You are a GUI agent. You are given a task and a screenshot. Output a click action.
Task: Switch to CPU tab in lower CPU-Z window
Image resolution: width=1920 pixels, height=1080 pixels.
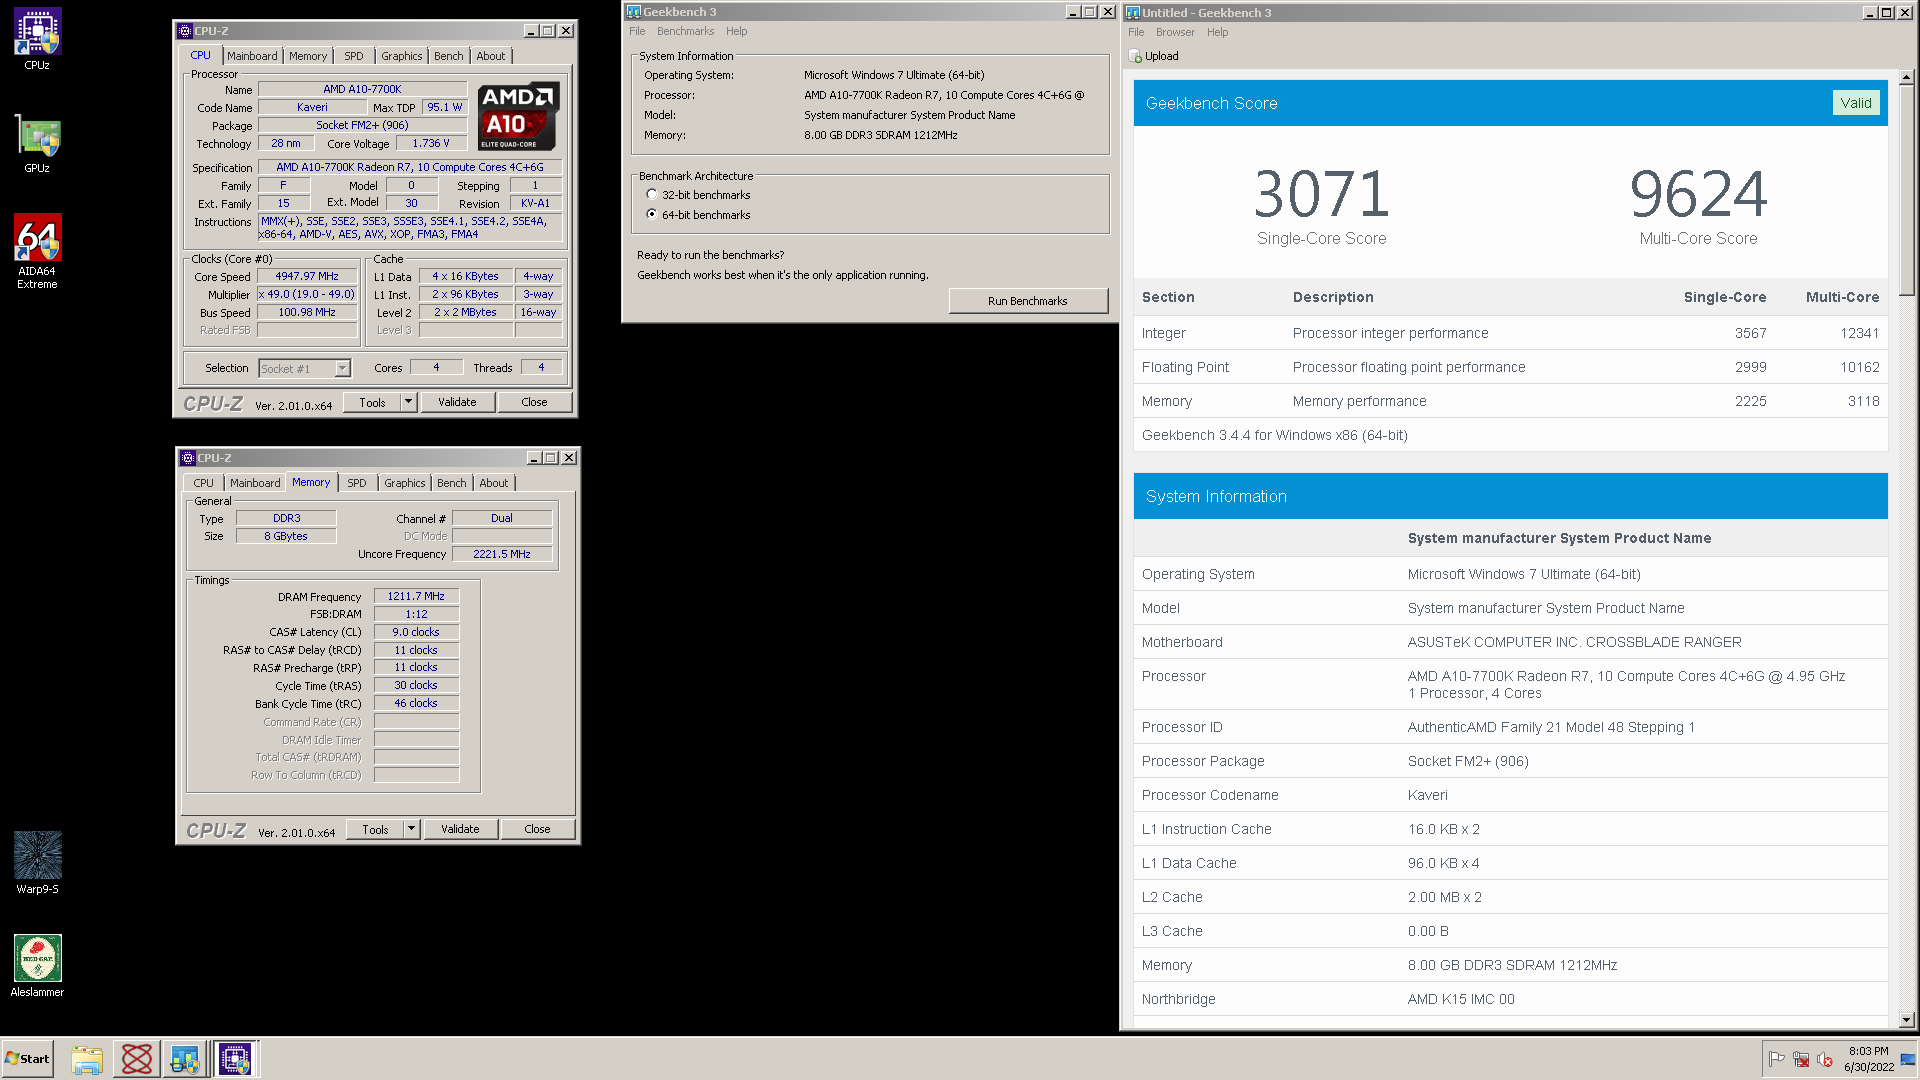point(204,483)
